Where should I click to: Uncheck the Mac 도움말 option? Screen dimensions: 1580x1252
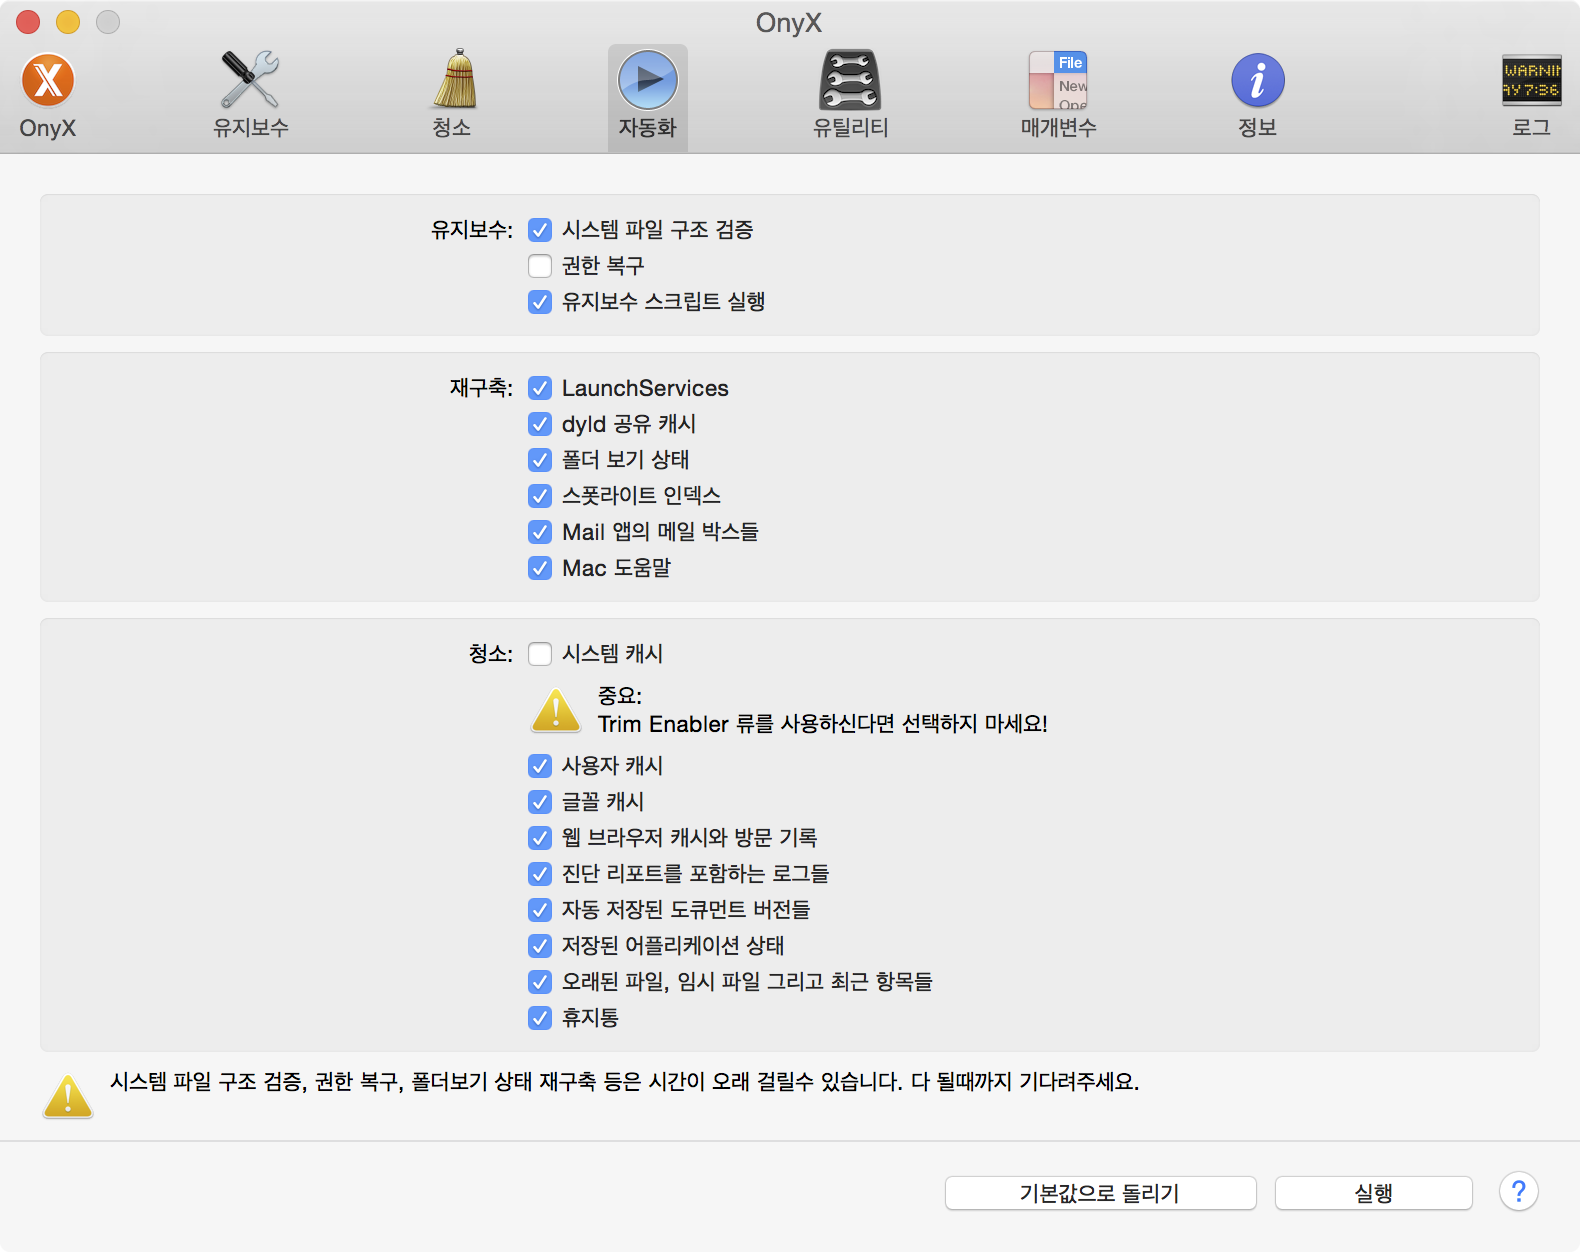pyautogui.click(x=540, y=568)
